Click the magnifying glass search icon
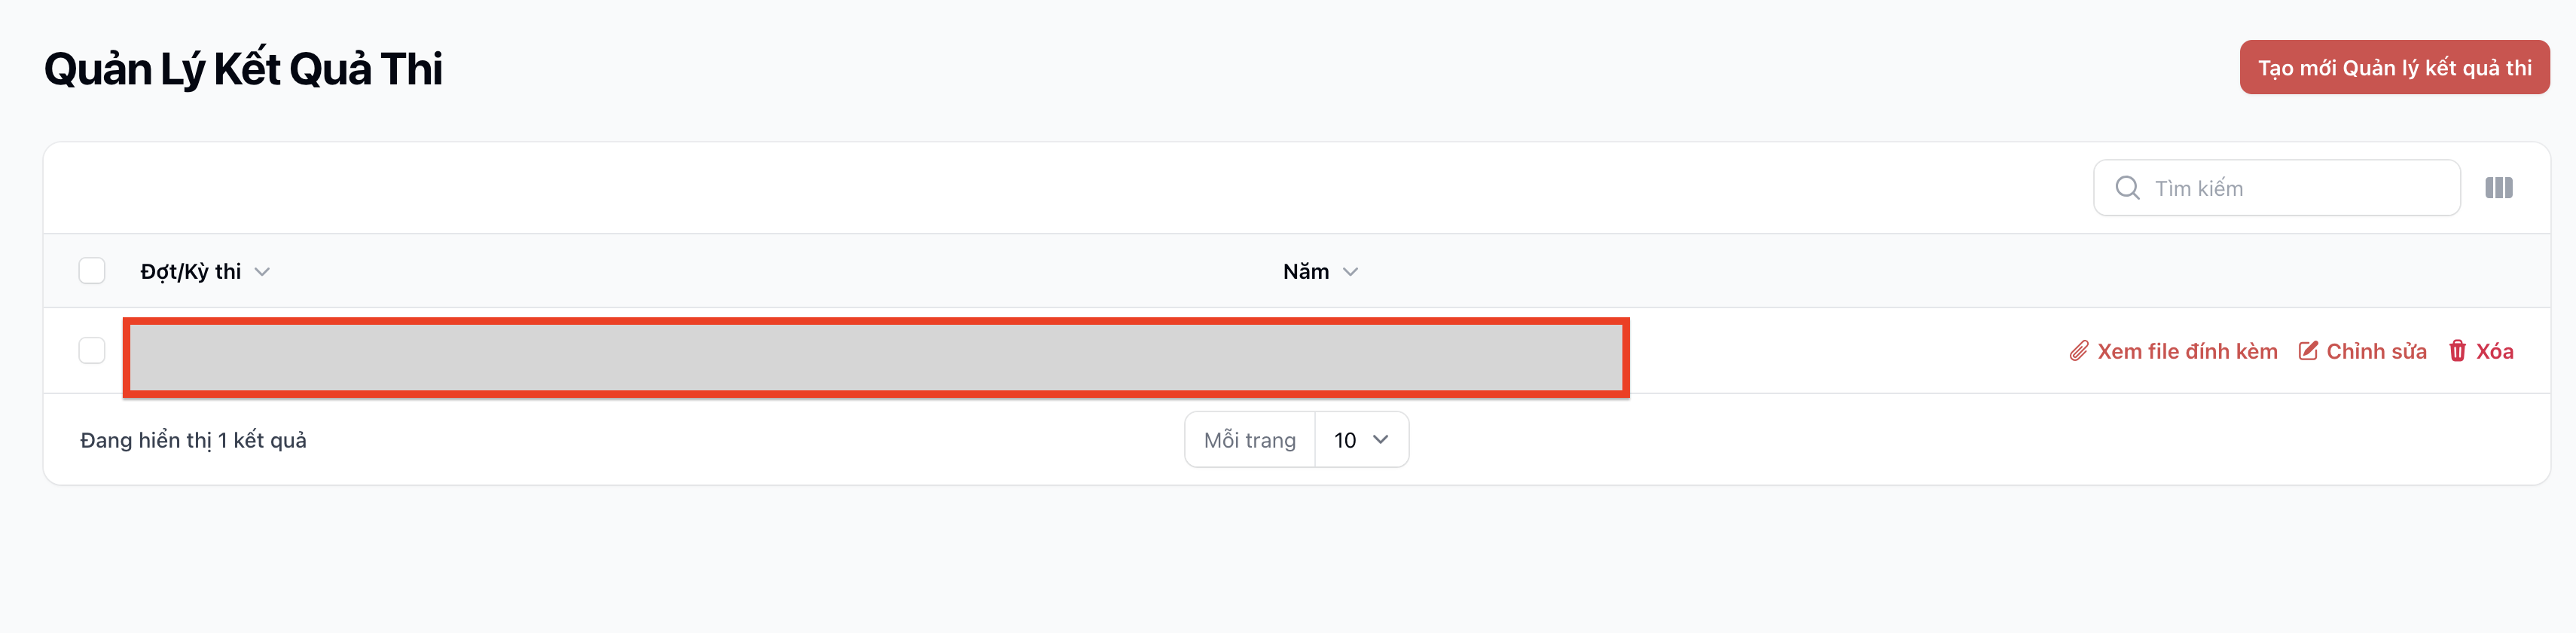 coord(2127,188)
